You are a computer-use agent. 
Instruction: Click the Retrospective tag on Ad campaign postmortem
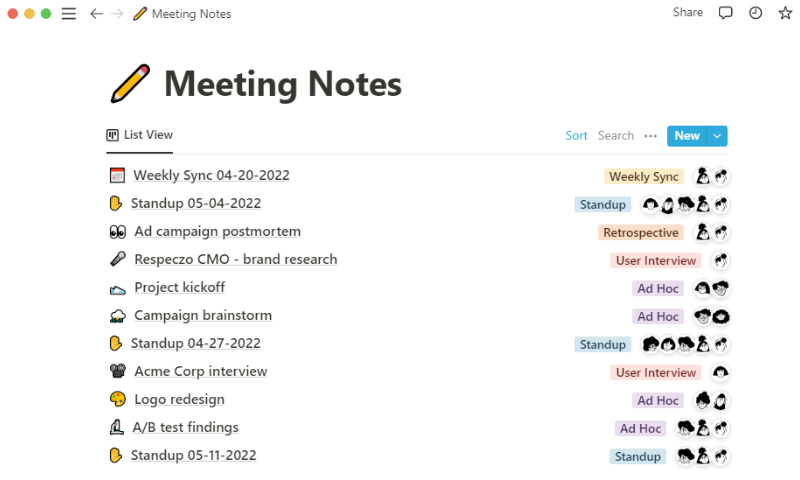point(640,233)
